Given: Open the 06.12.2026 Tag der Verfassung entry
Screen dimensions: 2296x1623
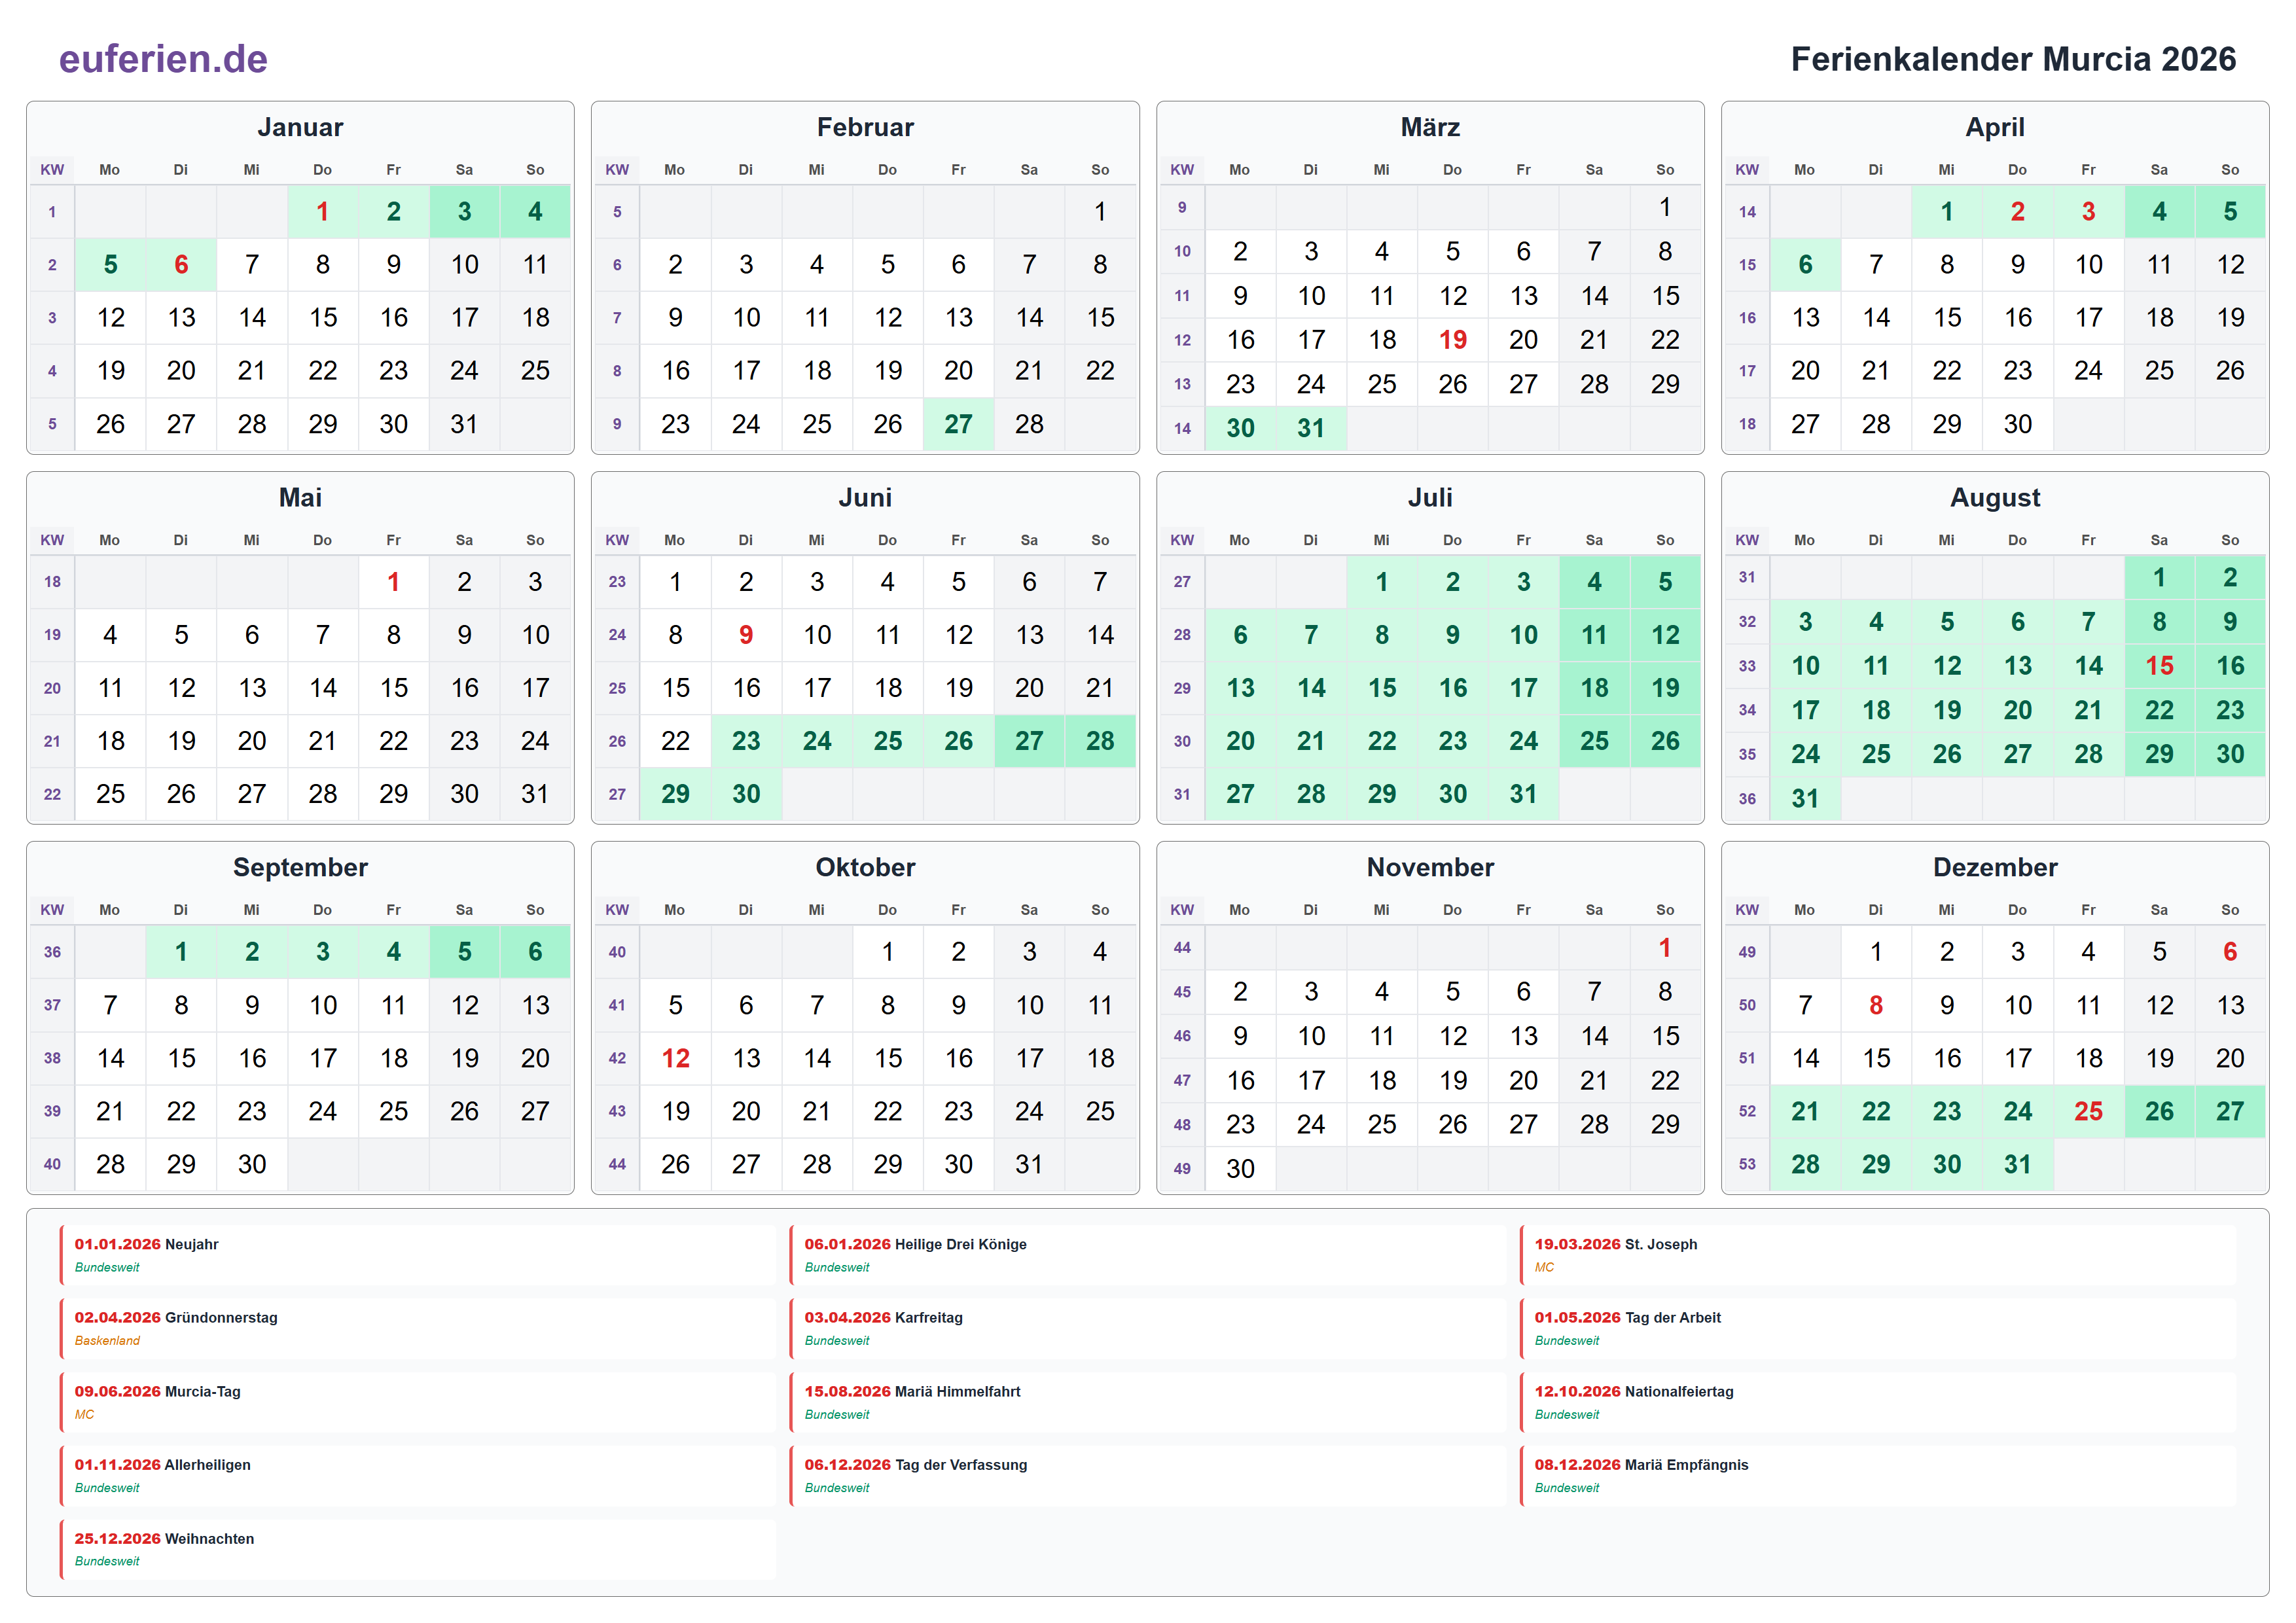Looking at the screenshot, I should point(1148,1475).
